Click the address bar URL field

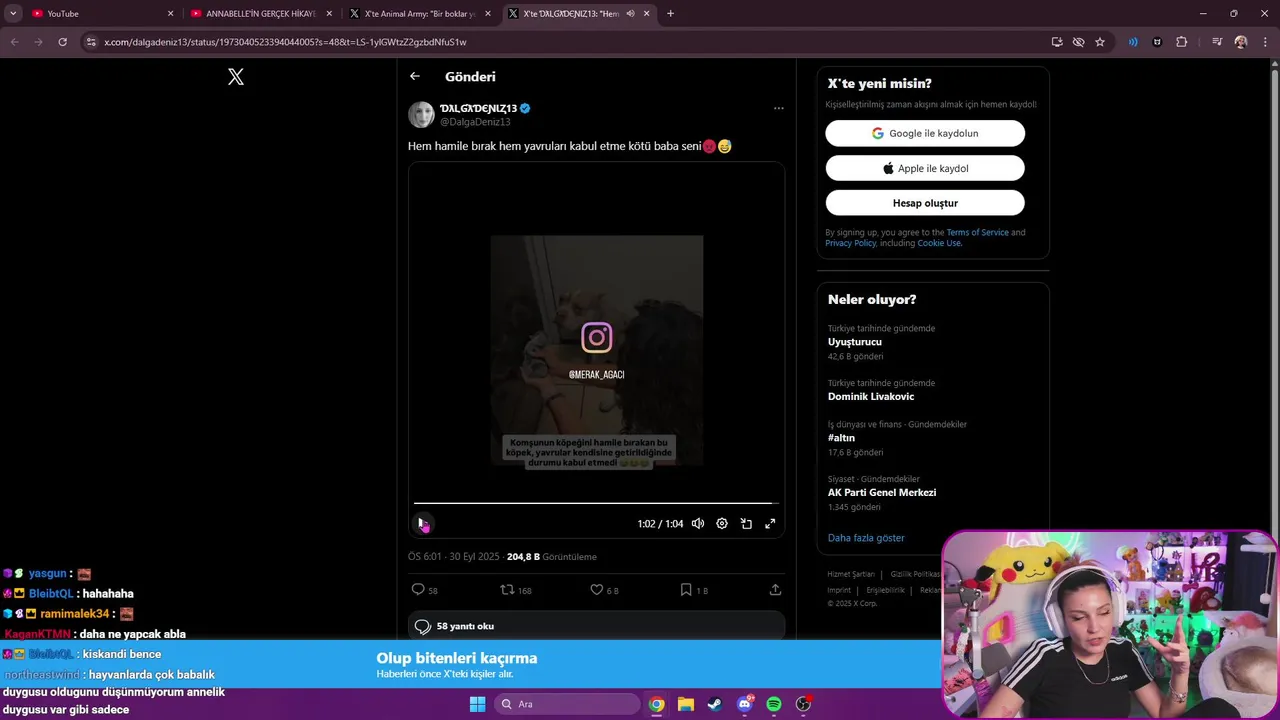pos(570,42)
